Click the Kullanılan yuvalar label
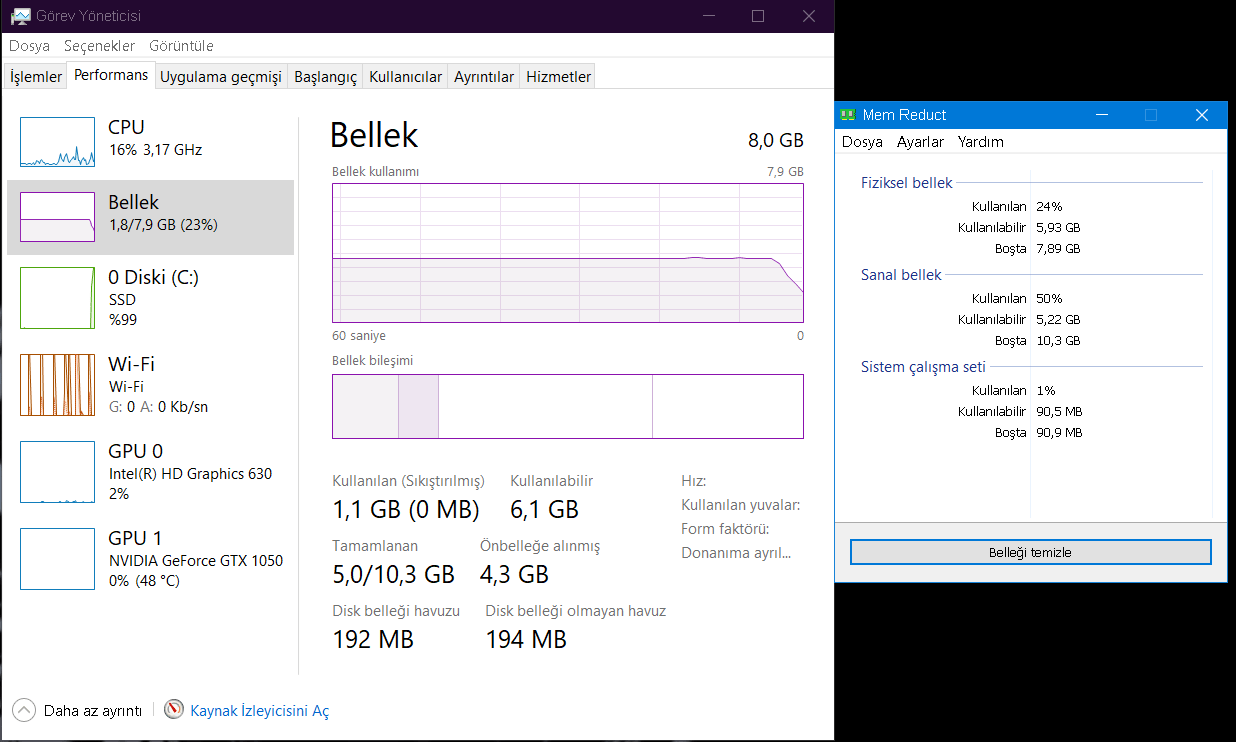Screen dimensions: 1236x742 pos(741,504)
